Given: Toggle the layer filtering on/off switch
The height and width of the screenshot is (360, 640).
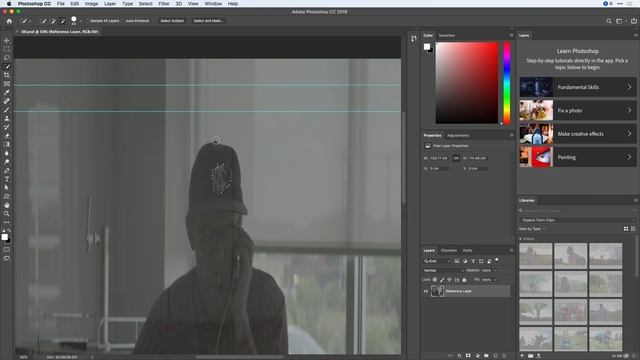Looking at the screenshot, I should [497, 260].
